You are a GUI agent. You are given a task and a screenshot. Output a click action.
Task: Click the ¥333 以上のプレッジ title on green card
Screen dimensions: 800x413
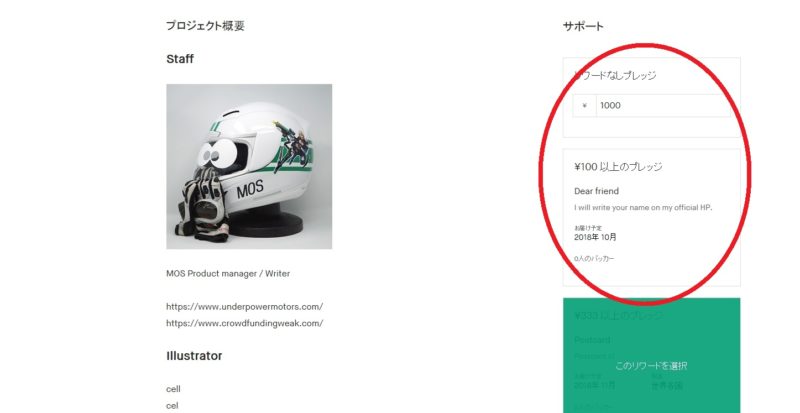pyautogui.click(x=618, y=316)
